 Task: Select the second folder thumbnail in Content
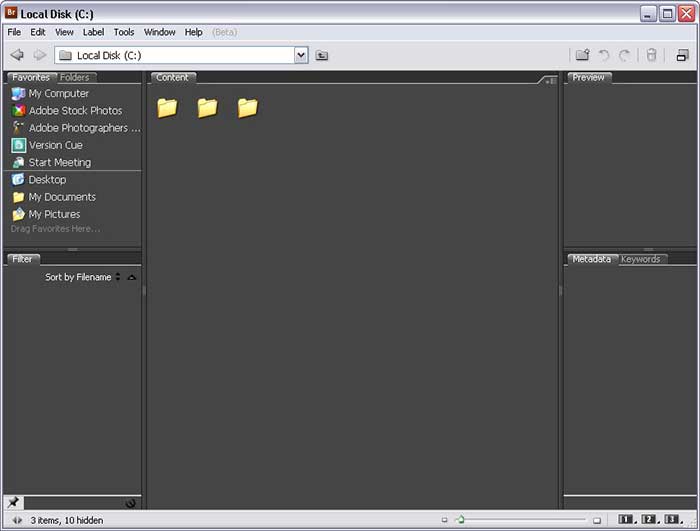(208, 108)
